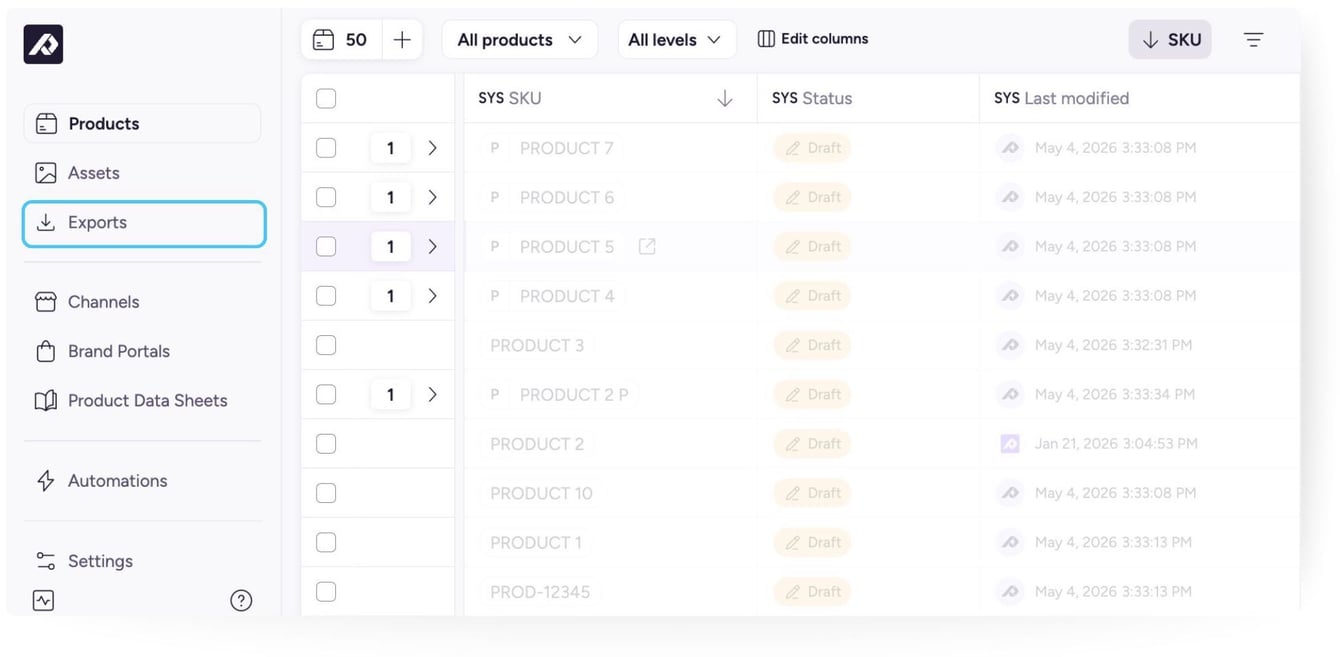Open the filter lines icon
Screen dimensions: 1340x657
[x=1254, y=40]
